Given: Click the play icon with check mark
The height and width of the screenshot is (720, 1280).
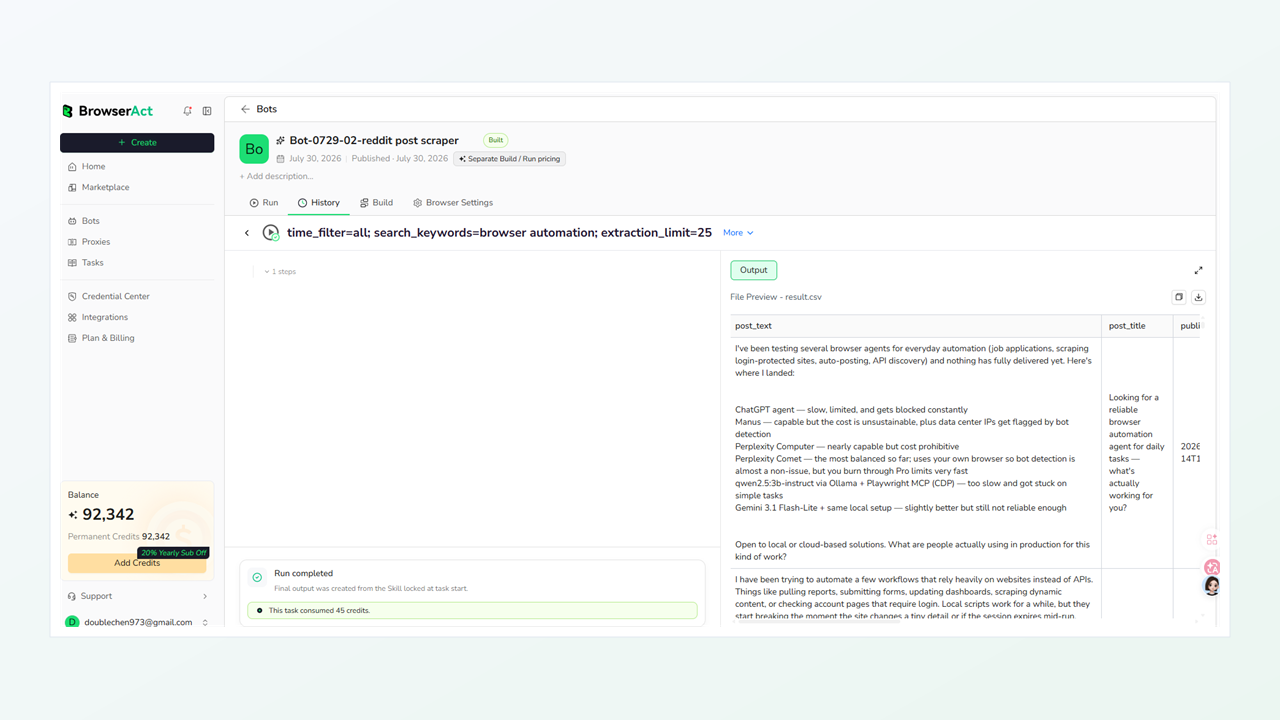Looking at the screenshot, I should click(271, 233).
